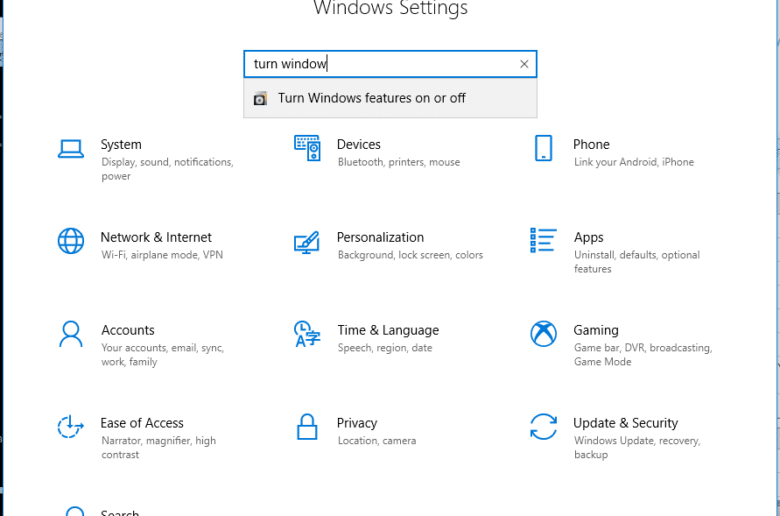
Task: Open the Accounts settings title
Action: (x=128, y=330)
